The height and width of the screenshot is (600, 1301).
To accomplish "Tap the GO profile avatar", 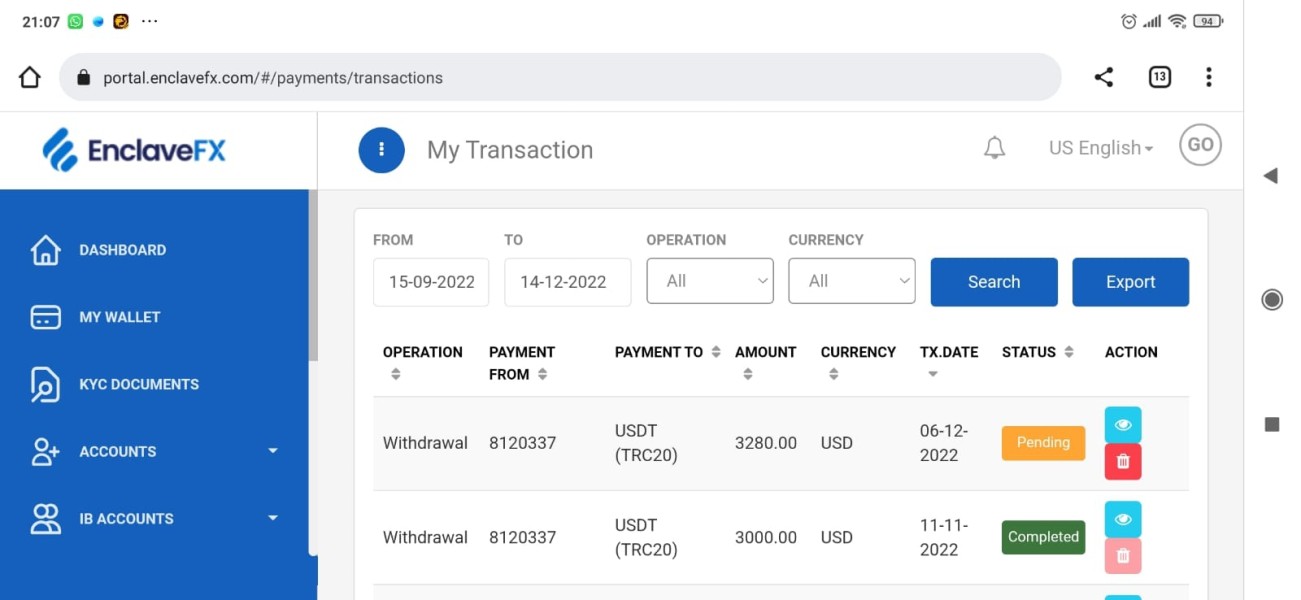I will point(1200,146).
